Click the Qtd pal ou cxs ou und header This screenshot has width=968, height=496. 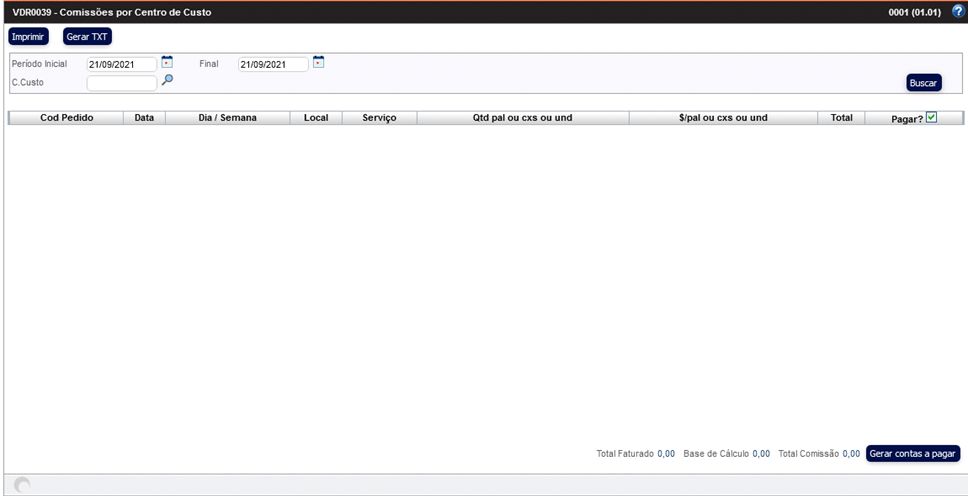click(x=522, y=118)
